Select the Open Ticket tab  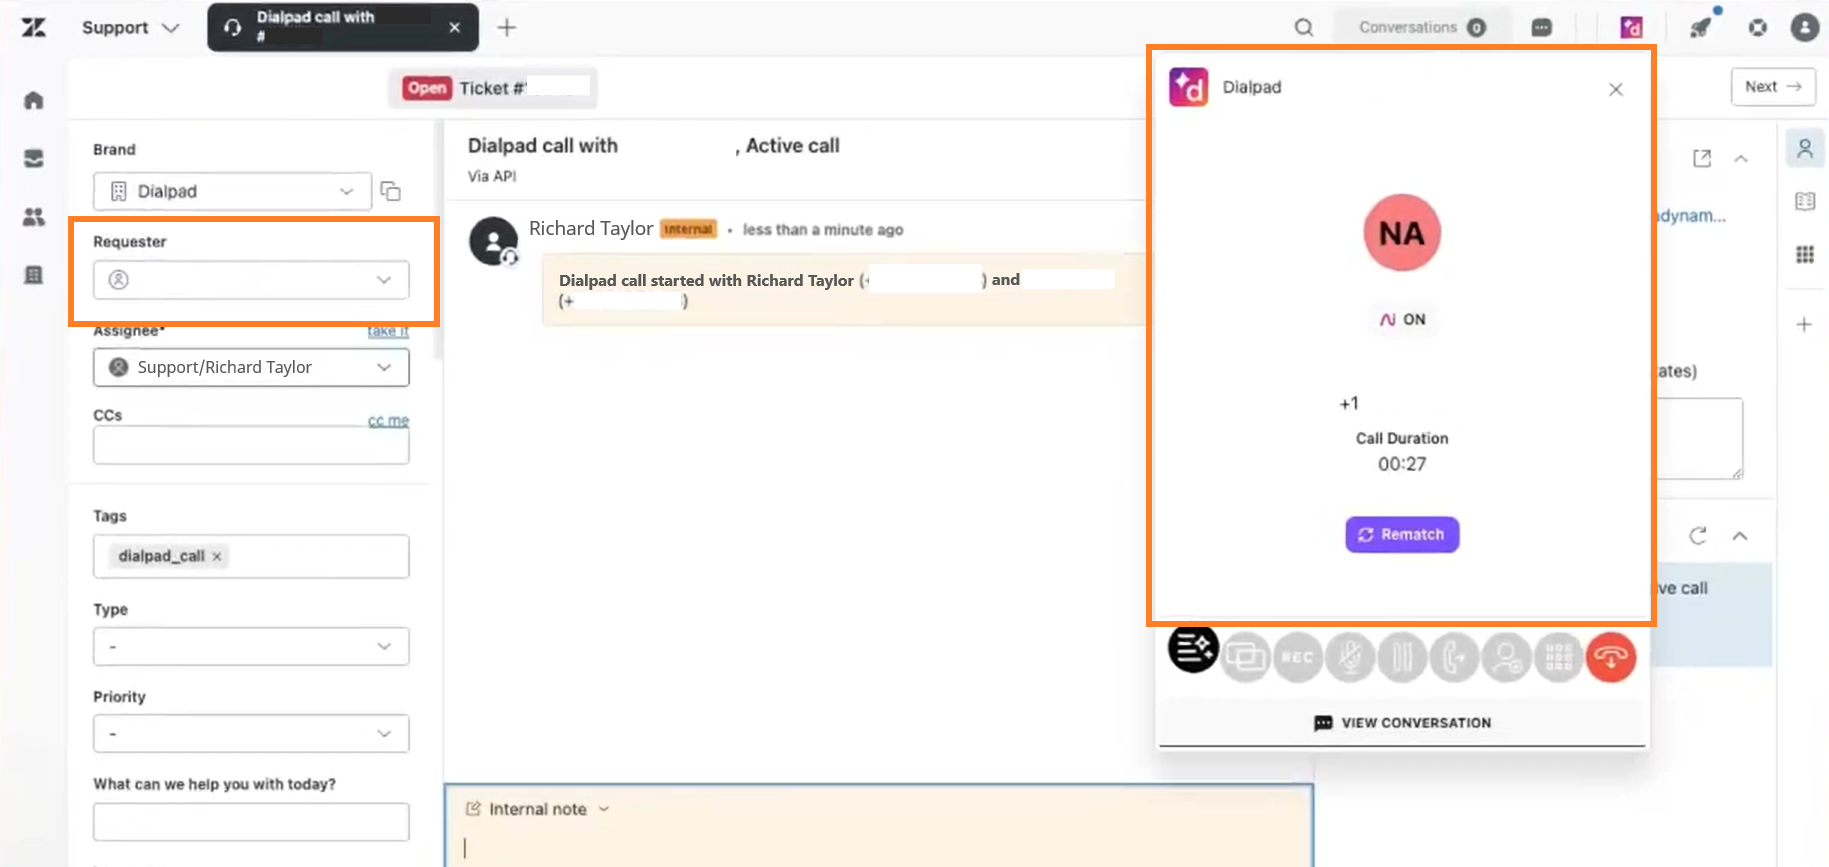(493, 88)
